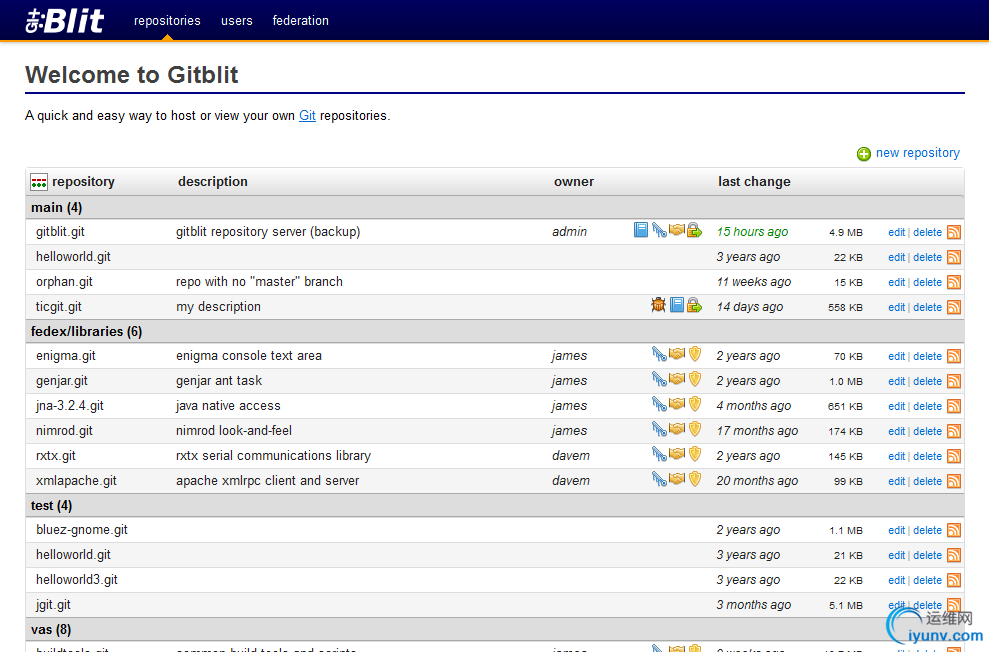The image size is (989, 652).
Task: Click the padlock push icon for gitblit.git
Action: 694,230
